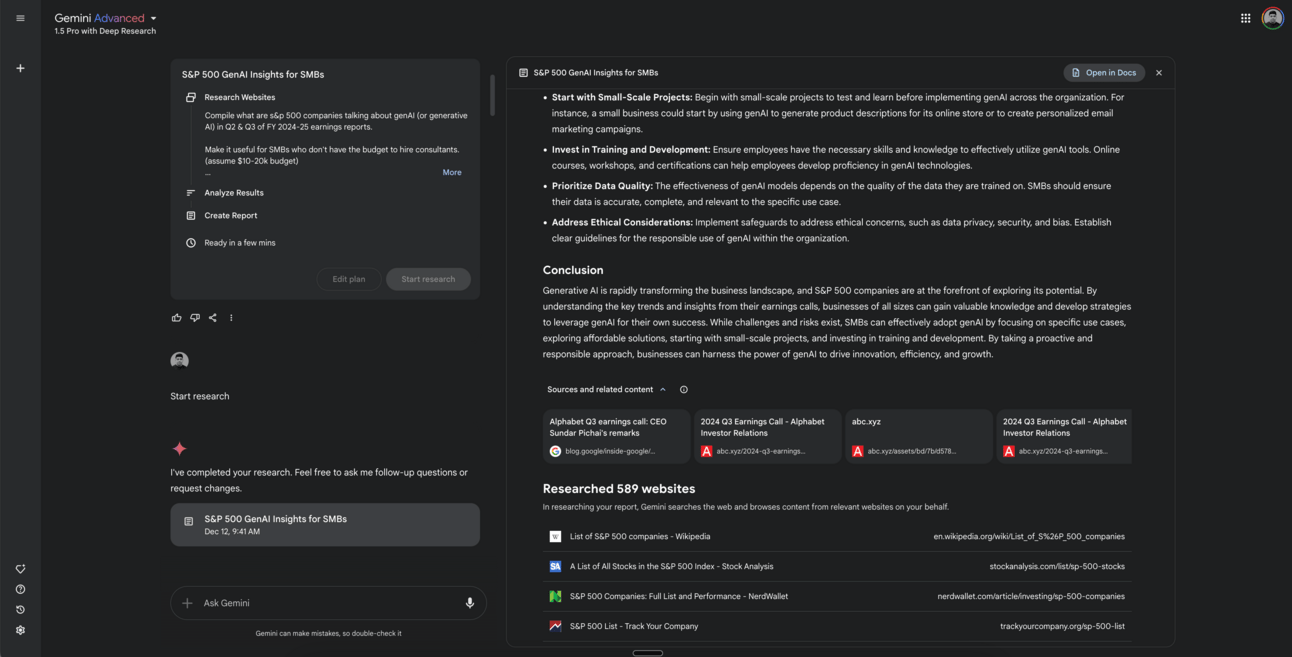Open the main hamburger menu
This screenshot has width=1292, height=657.
[20, 18]
